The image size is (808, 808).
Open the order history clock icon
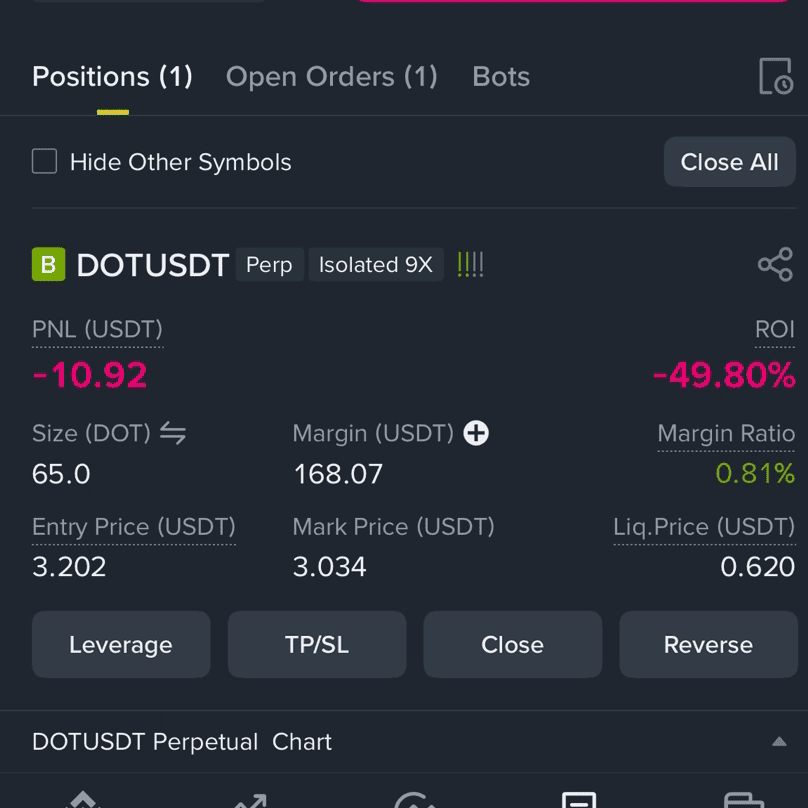(776, 76)
